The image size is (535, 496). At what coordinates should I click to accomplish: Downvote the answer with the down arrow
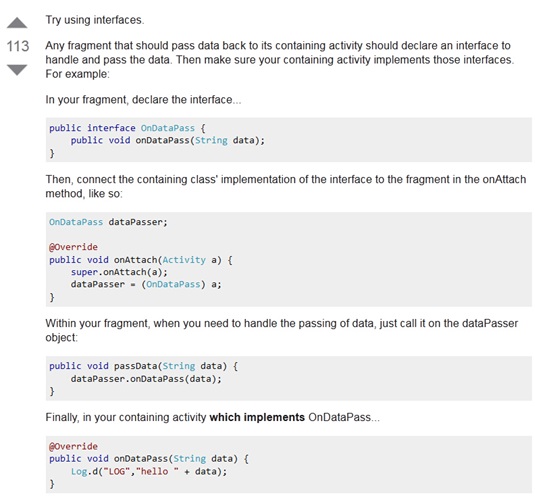(x=17, y=70)
